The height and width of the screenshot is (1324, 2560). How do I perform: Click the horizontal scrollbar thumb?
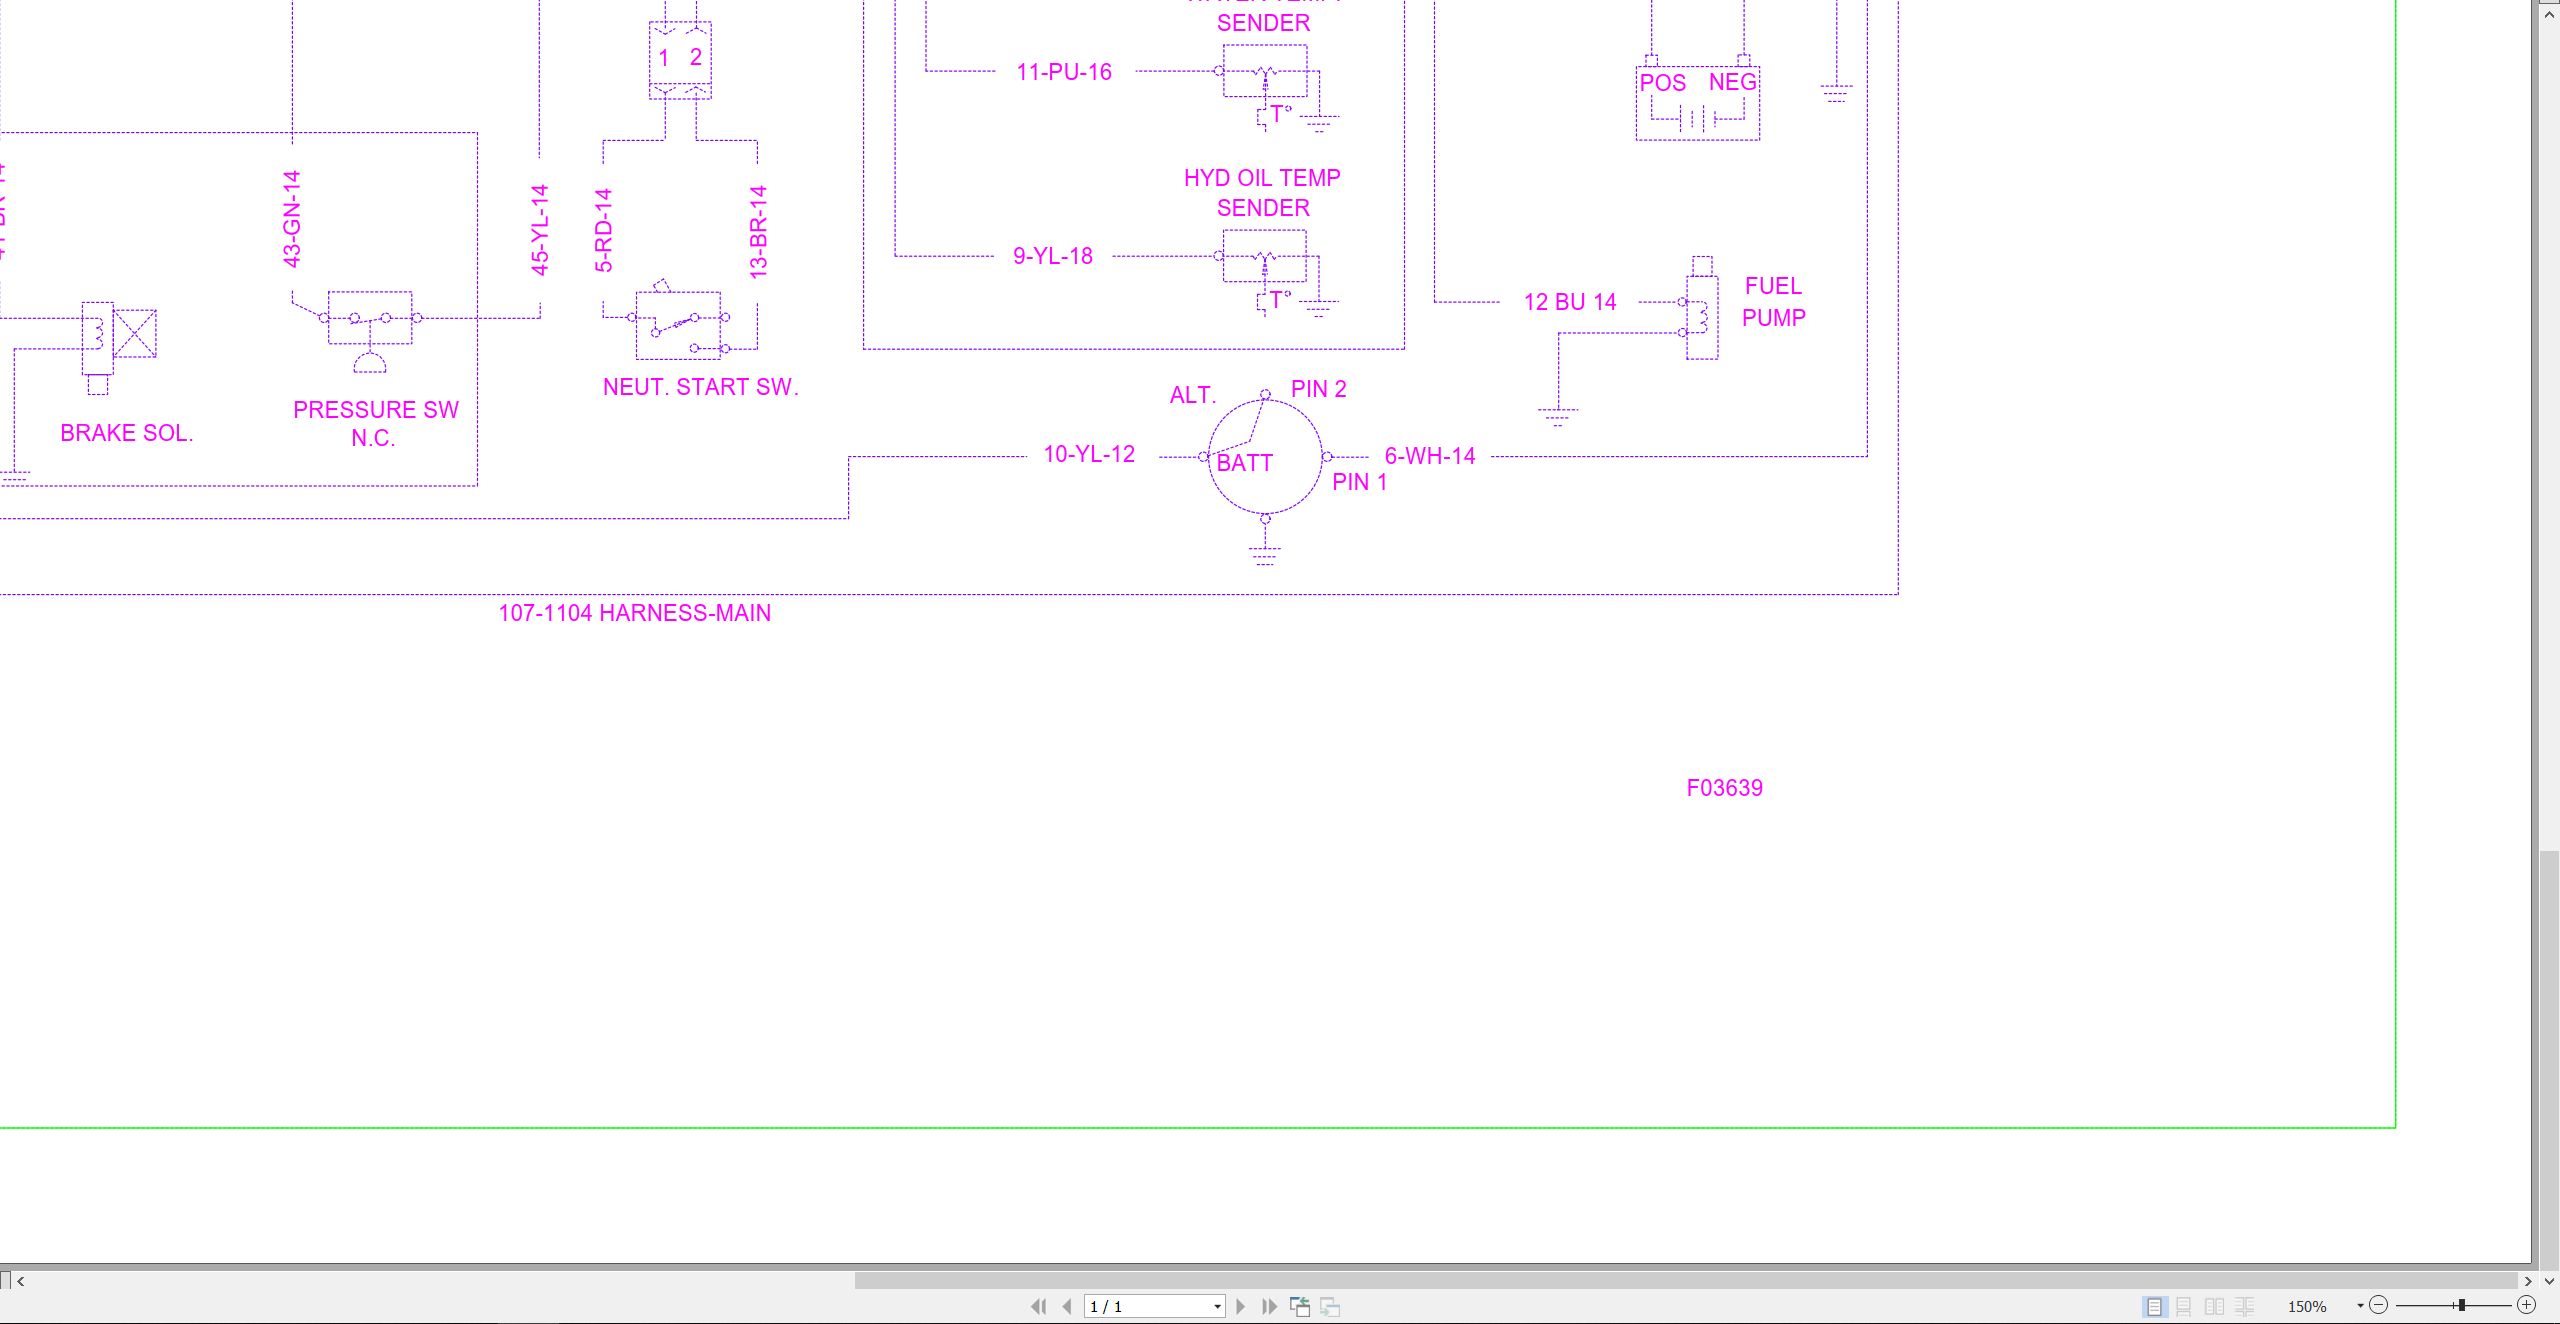[1686, 1280]
